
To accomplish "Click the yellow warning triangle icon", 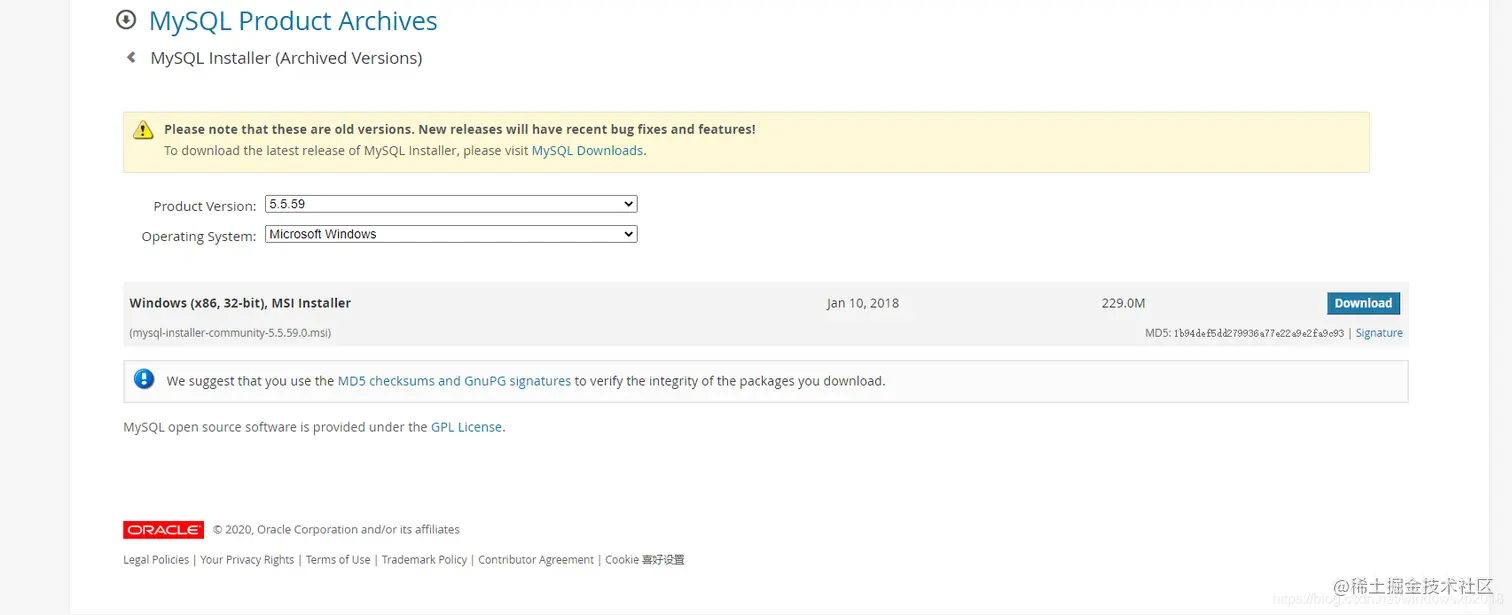I will 144,130.
